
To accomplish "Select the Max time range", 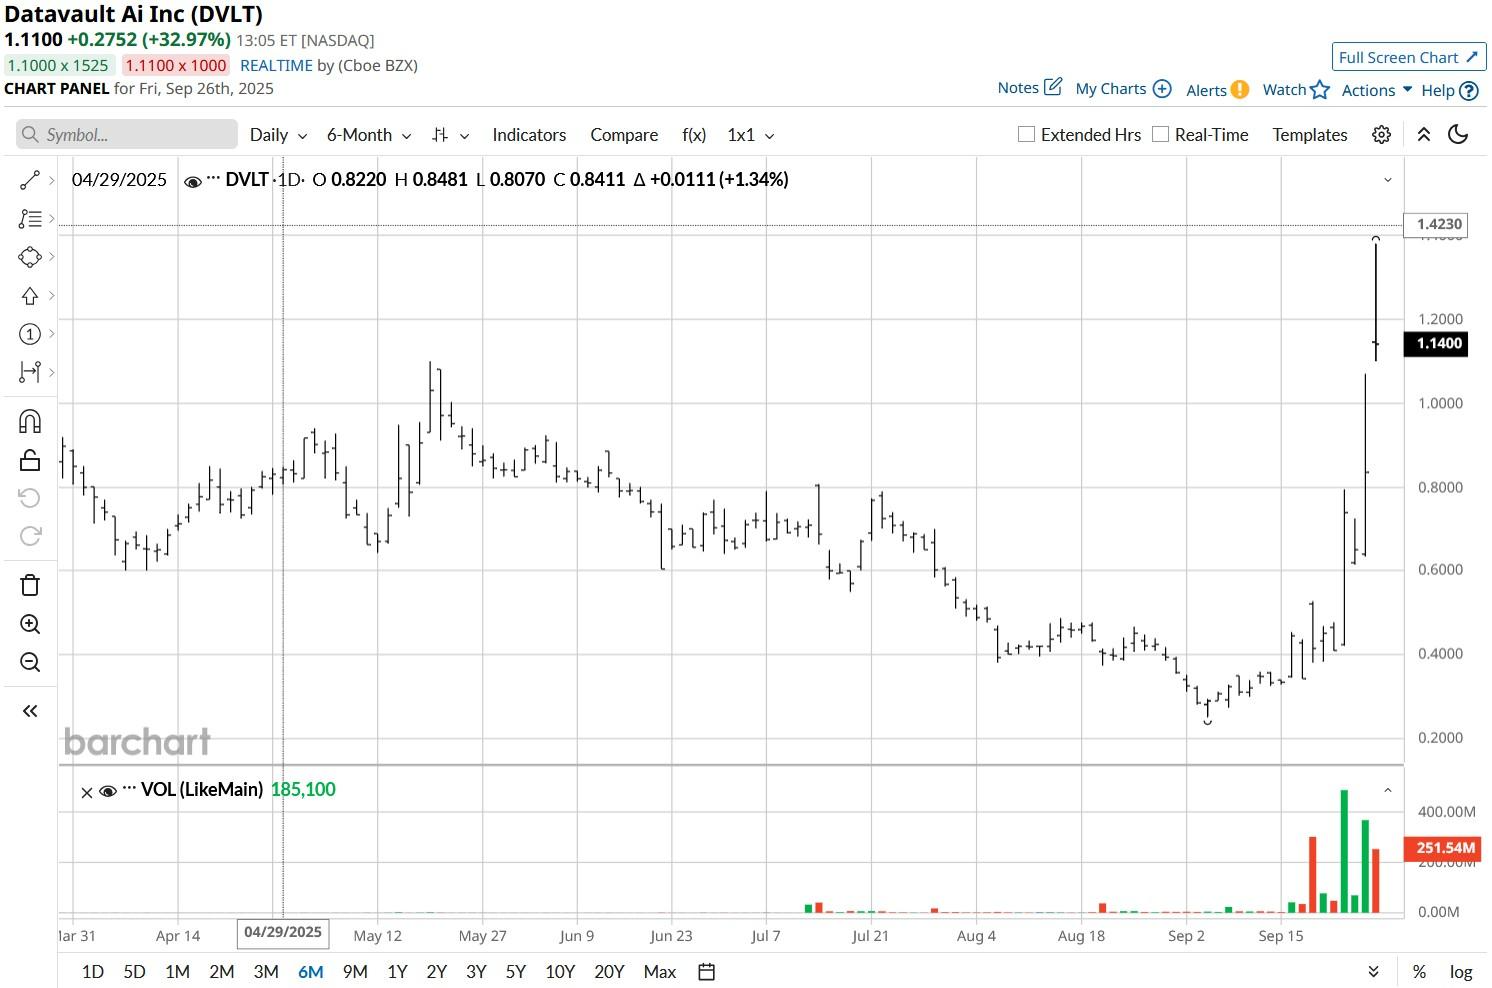I will coord(660,972).
